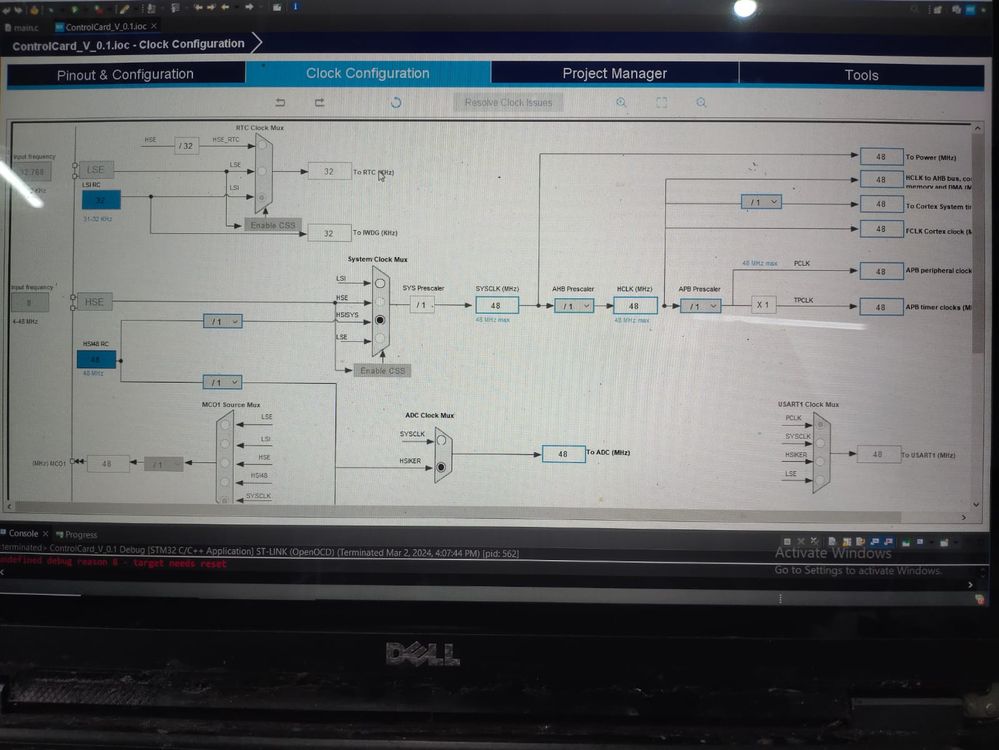Click the blue info icon in the top toolbar
The height and width of the screenshot is (750, 999).
click(295, 6)
